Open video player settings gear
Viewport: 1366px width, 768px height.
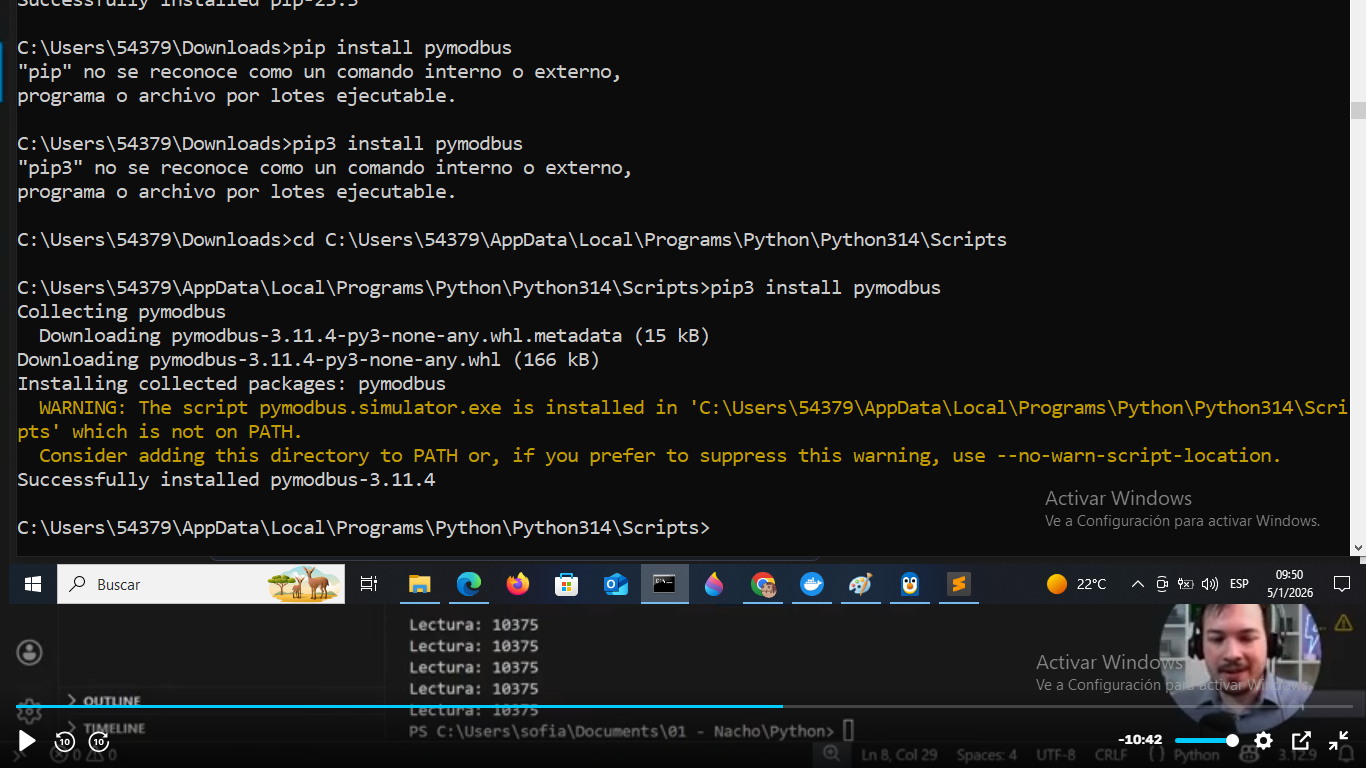1264,741
